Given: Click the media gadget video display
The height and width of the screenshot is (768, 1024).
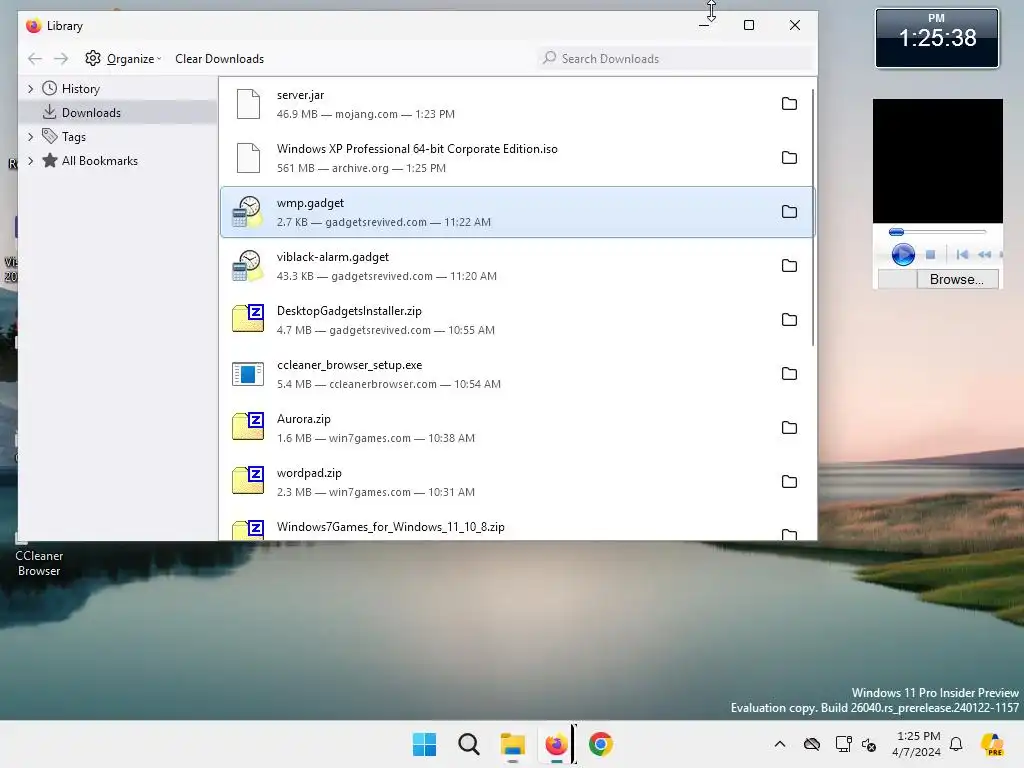Looking at the screenshot, I should click(x=938, y=161).
